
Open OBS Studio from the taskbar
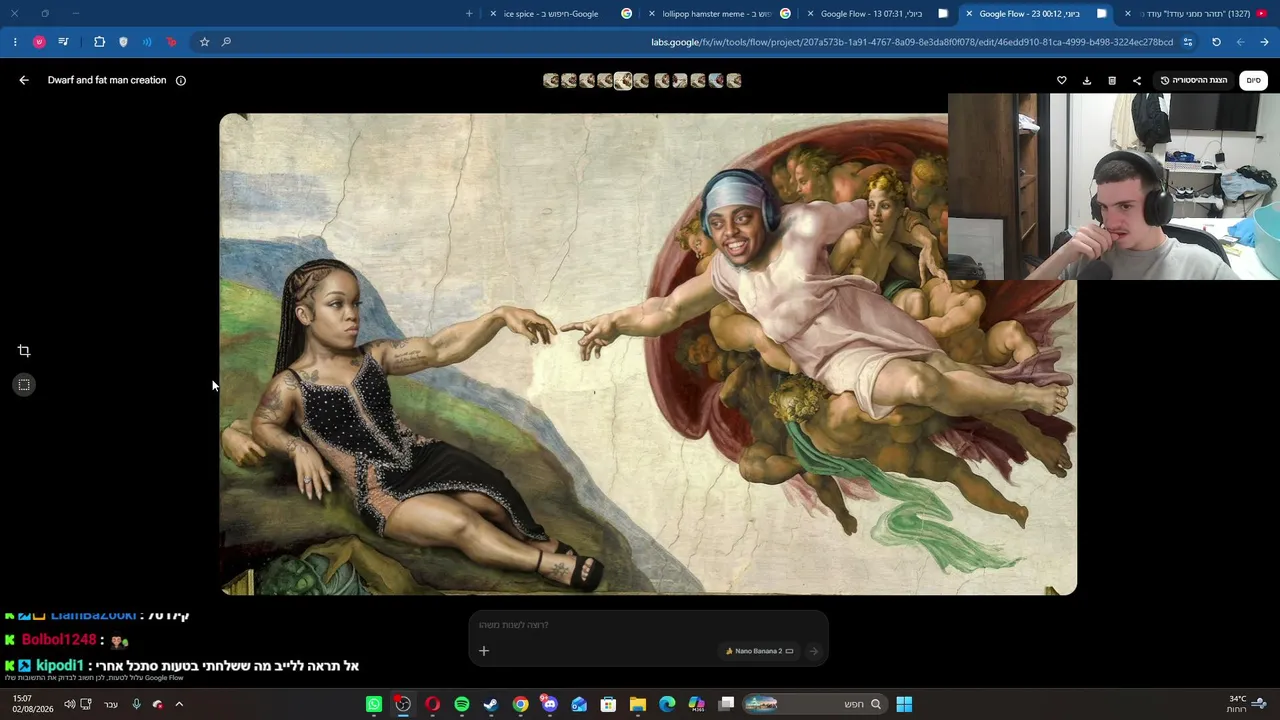point(403,704)
